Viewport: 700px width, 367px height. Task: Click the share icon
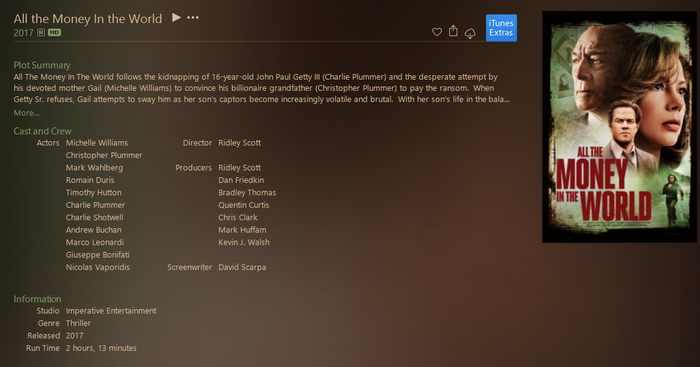click(453, 31)
